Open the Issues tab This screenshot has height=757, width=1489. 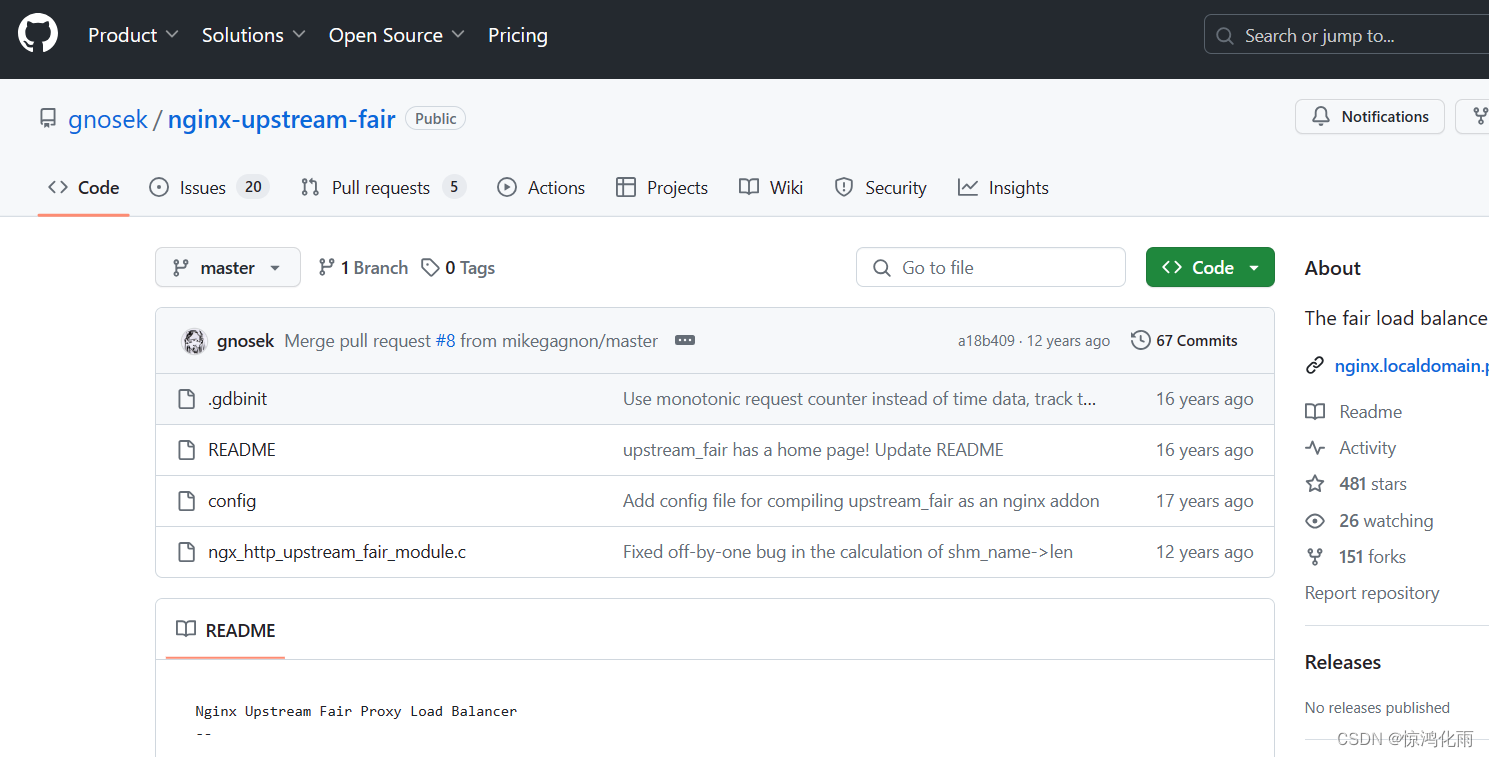click(x=209, y=188)
